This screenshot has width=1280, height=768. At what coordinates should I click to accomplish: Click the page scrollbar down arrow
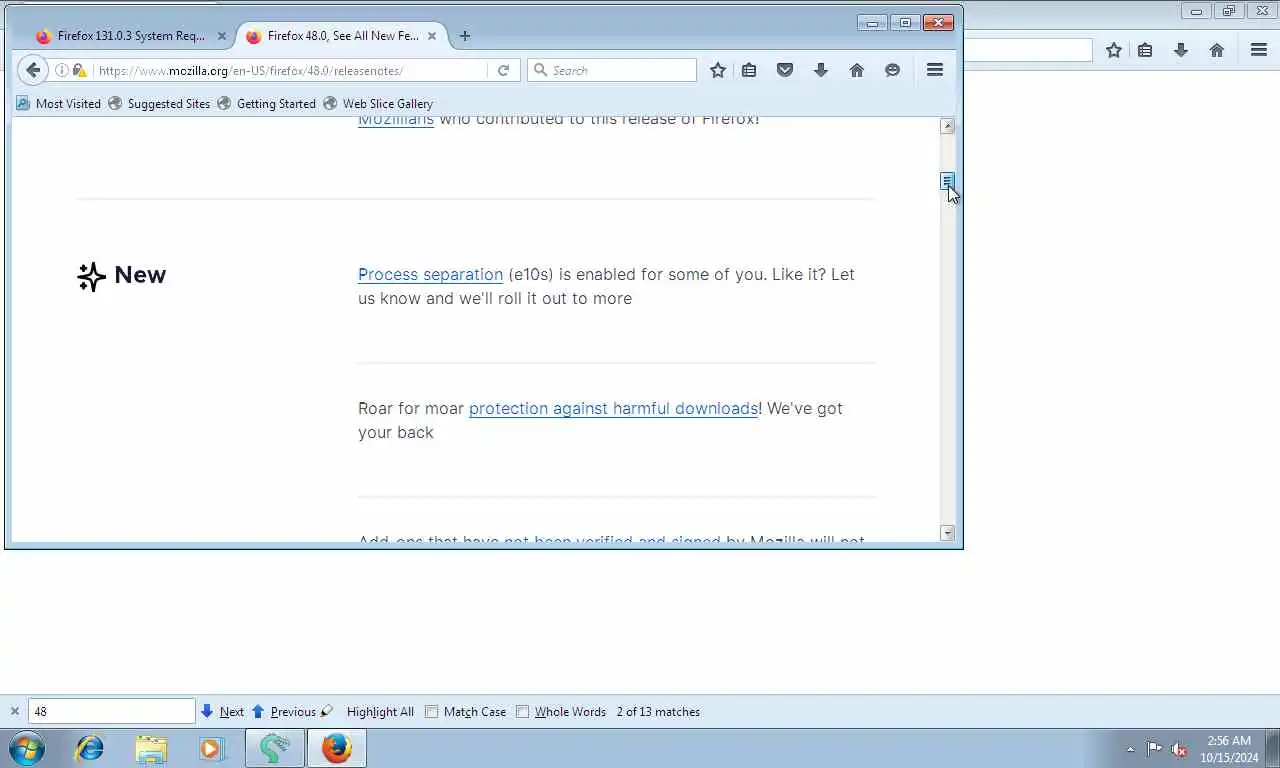(x=947, y=533)
